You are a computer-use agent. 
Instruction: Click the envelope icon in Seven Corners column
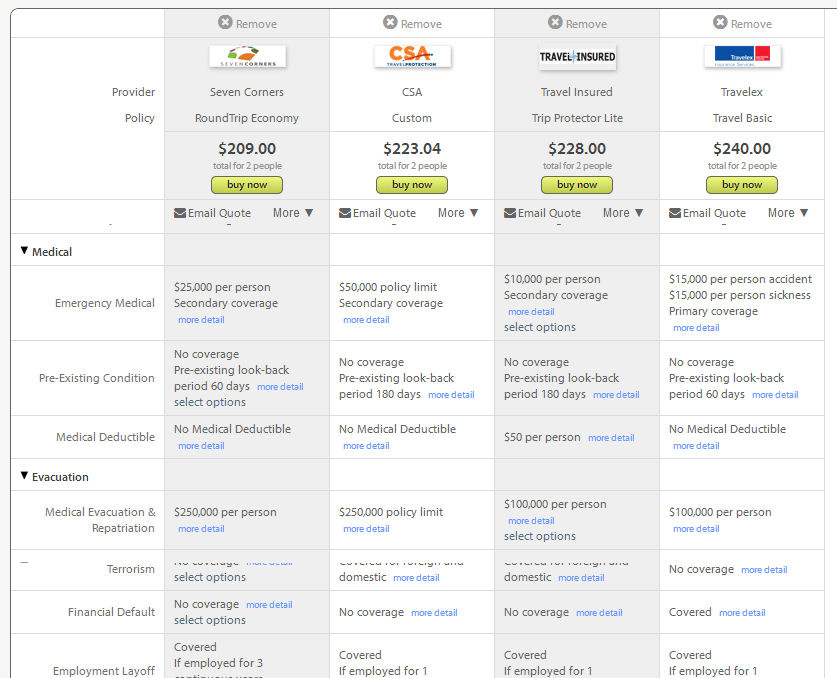(180, 214)
